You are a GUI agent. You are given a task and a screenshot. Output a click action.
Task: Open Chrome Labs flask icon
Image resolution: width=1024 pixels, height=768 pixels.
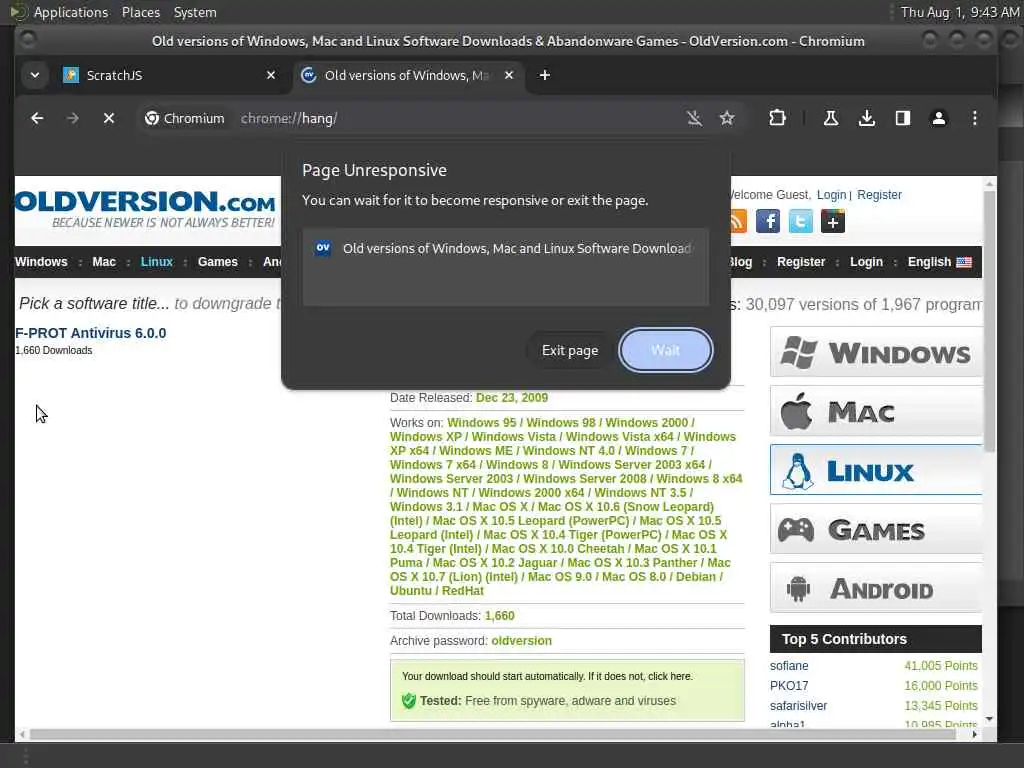(831, 118)
